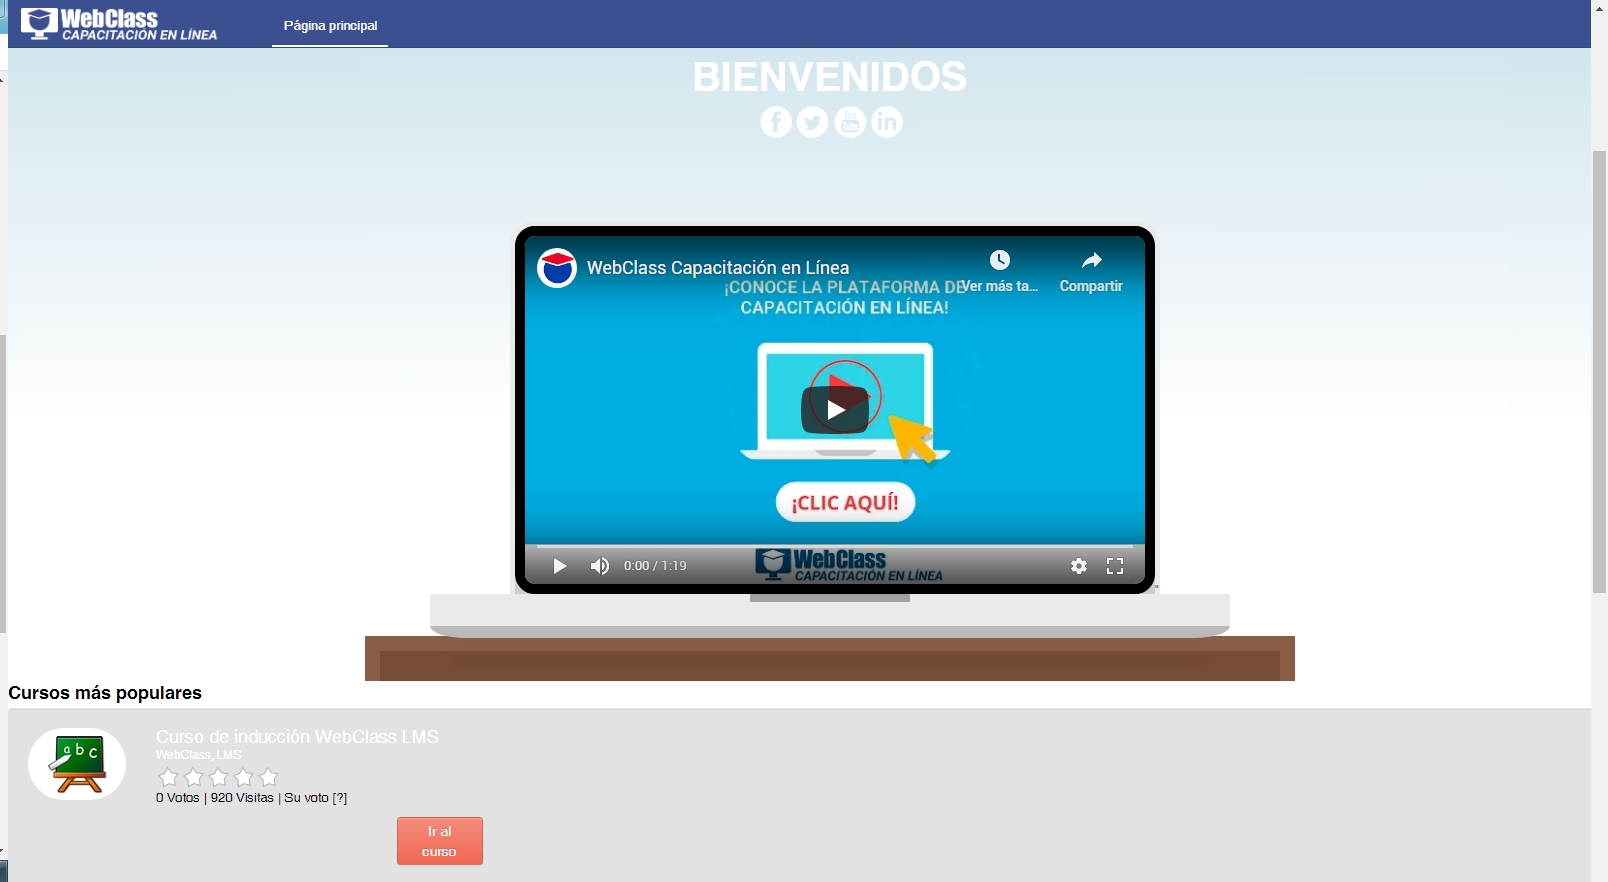Click the WebClass channel avatar in the video

pyautogui.click(x=557, y=268)
